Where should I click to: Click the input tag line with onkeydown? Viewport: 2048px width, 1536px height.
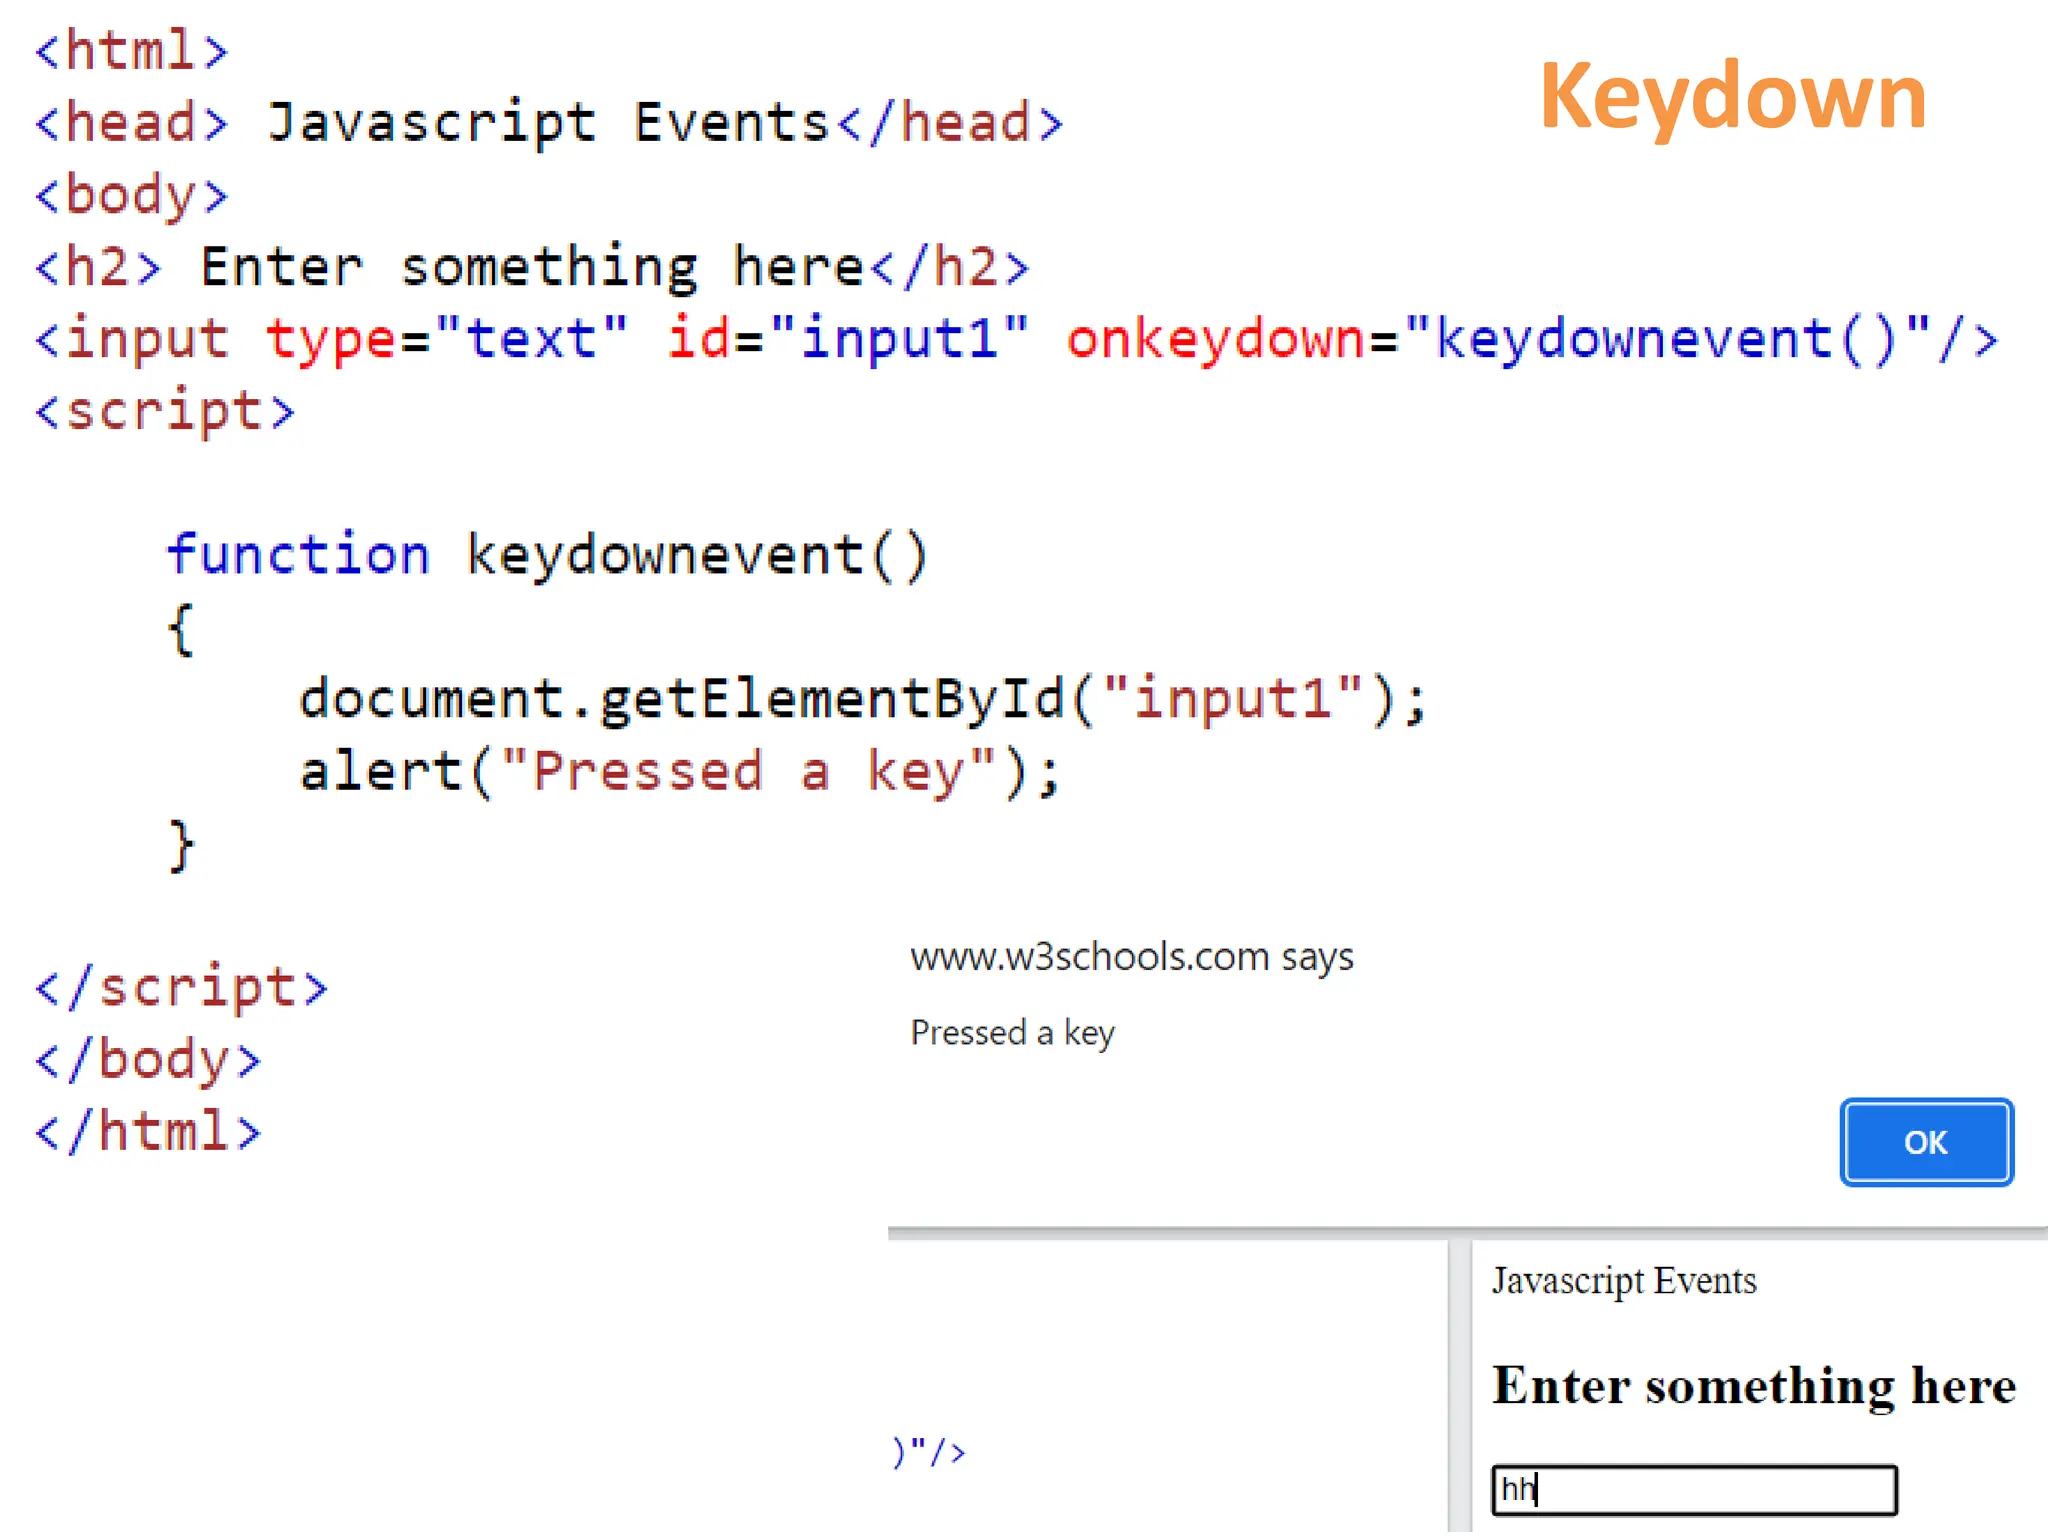(1016, 339)
